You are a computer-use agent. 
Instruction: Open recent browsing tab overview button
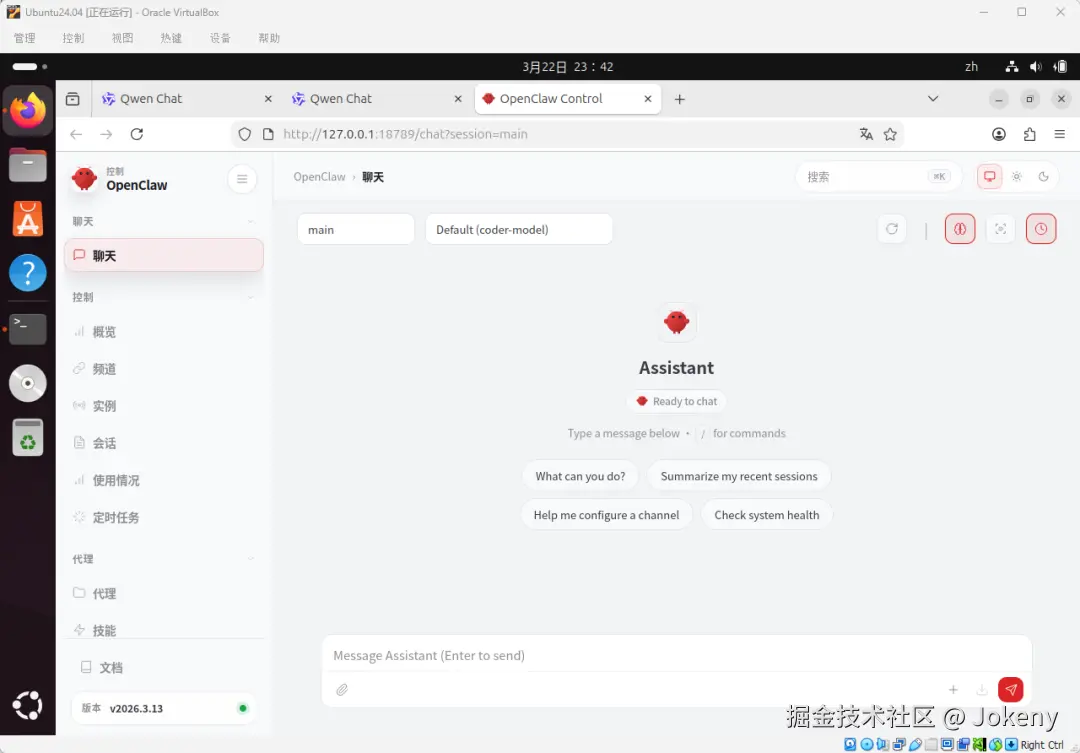[72, 99]
